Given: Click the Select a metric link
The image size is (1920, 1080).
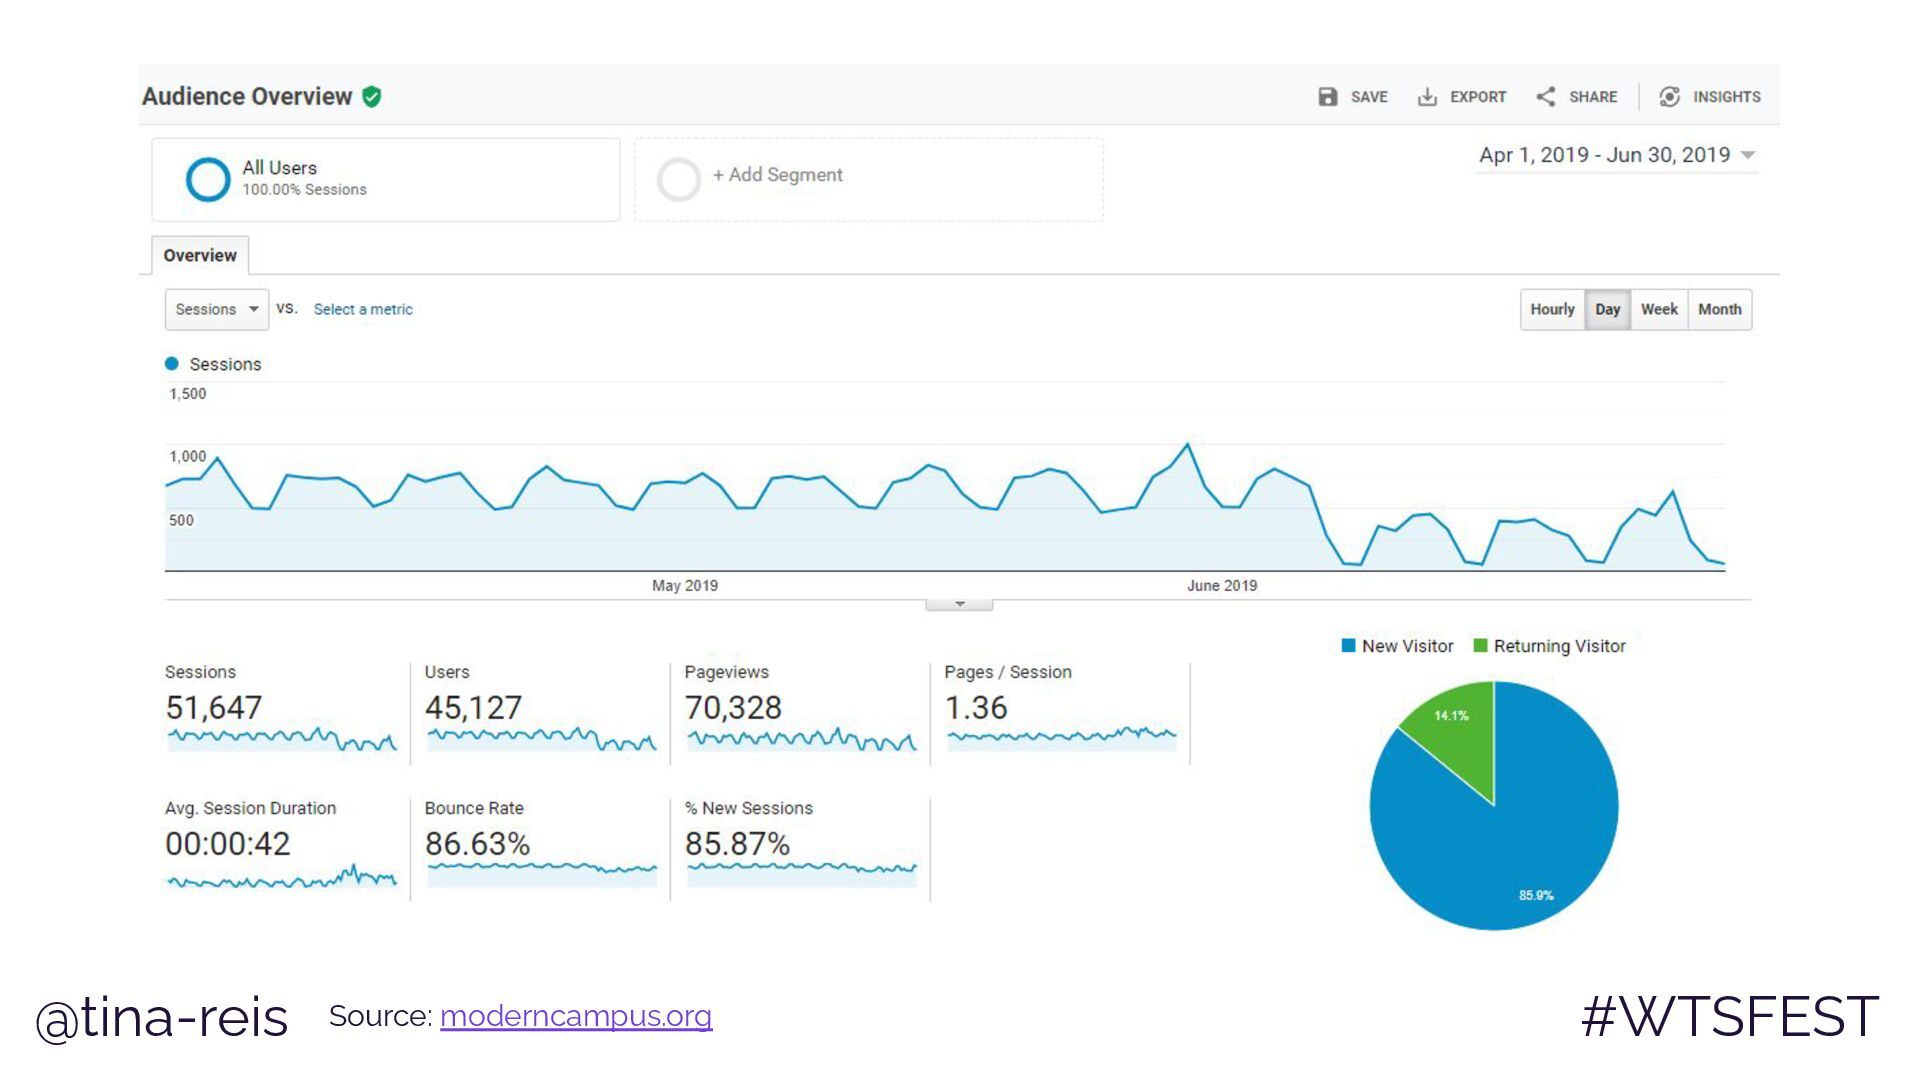Looking at the screenshot, I should click(x=363, y=310).
